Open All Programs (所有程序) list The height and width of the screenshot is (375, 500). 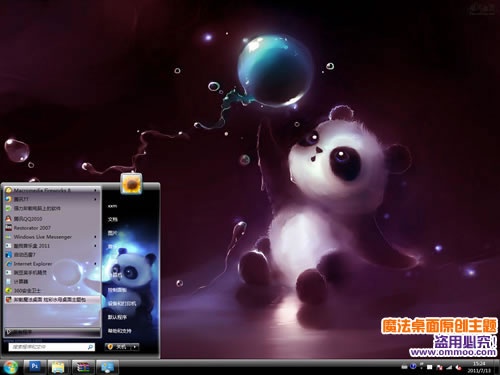(52, 332)
